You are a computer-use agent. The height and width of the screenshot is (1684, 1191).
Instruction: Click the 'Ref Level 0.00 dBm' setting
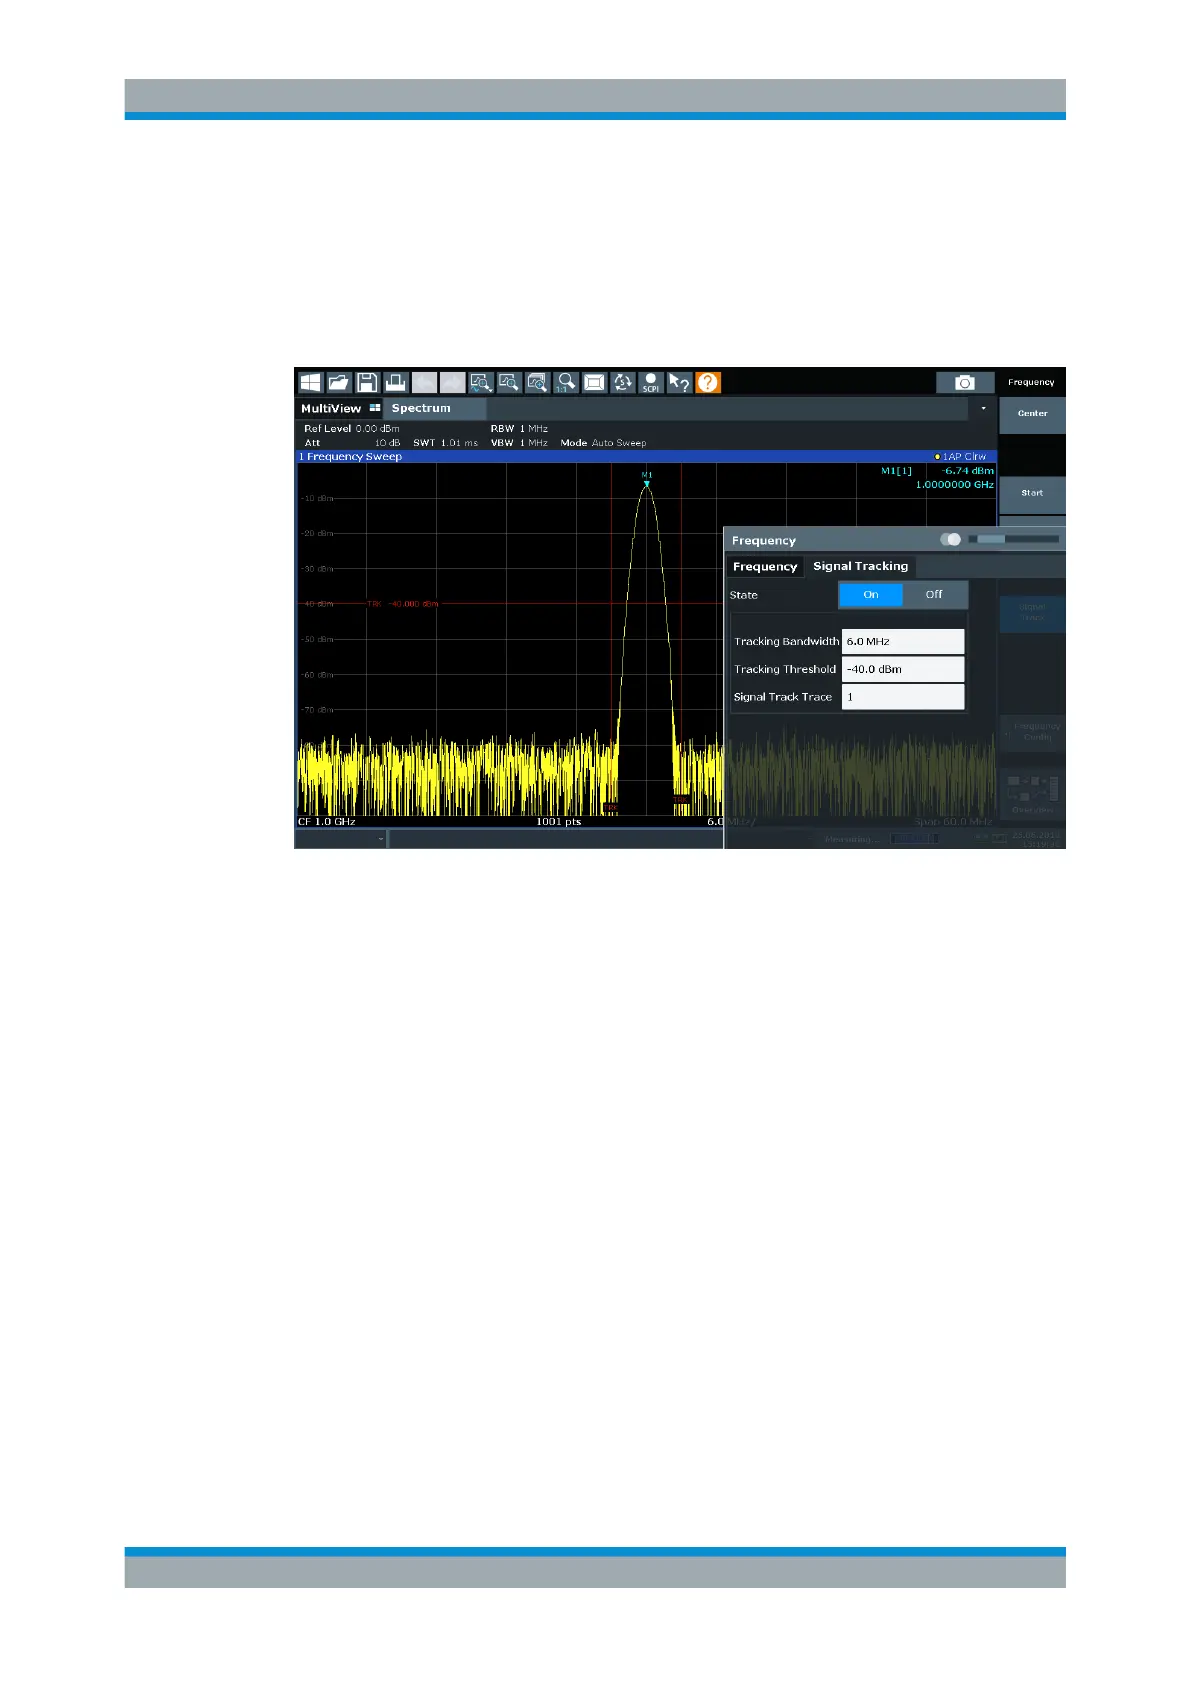pyautogui.click(x=351, y=428)
